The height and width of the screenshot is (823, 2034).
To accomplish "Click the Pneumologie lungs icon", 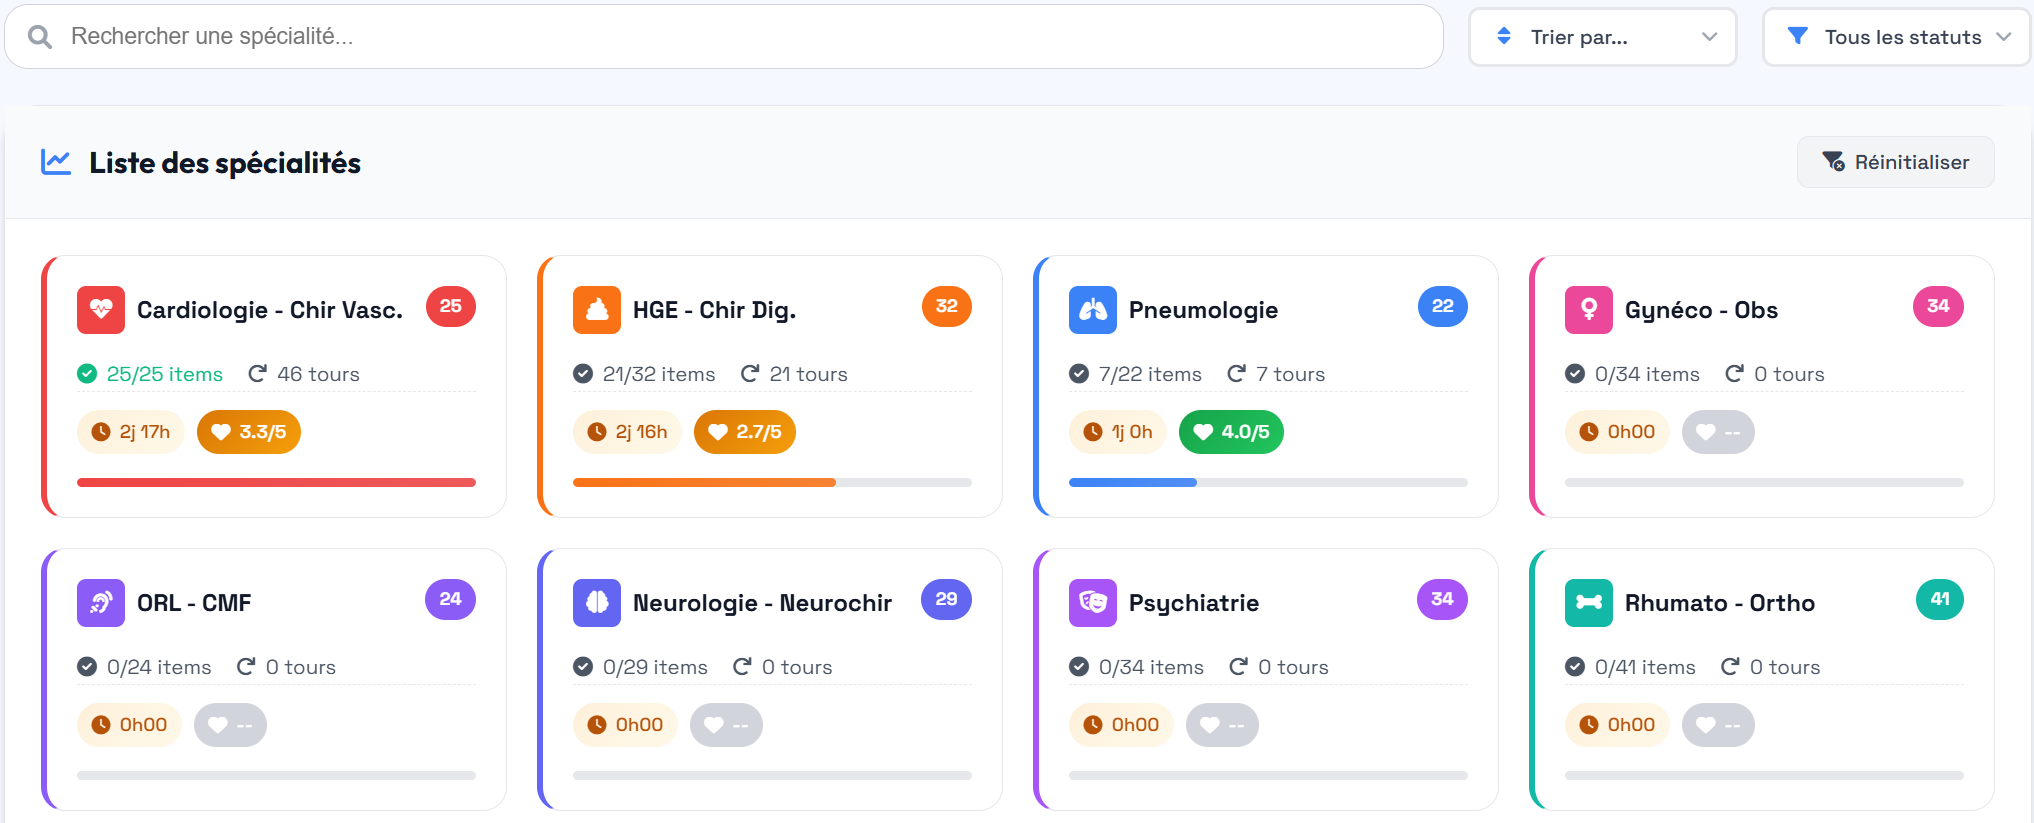I will click(x=1092, y=310).
